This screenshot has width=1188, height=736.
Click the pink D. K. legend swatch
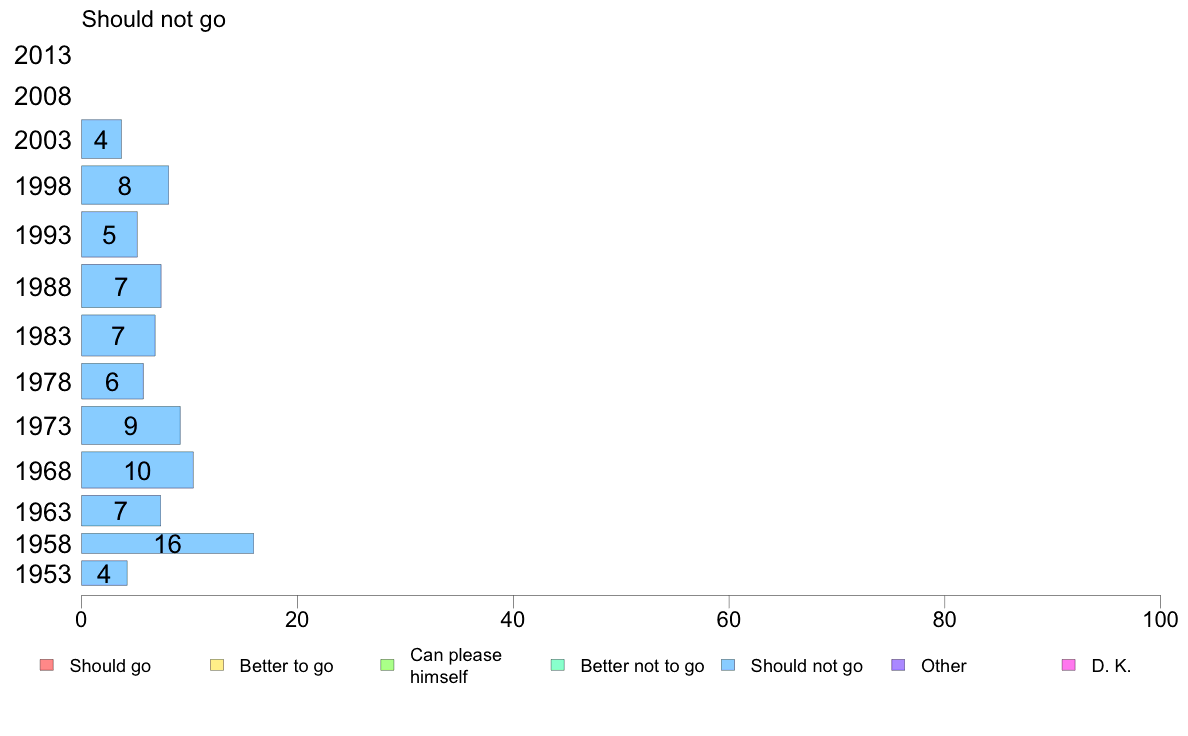pos(1069,665)
